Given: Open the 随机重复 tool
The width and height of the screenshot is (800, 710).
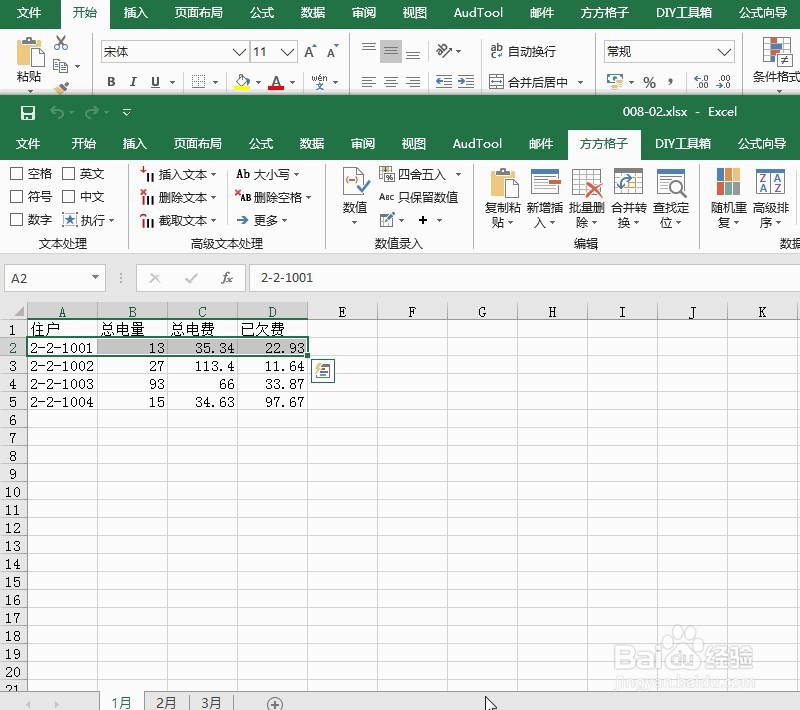Looking at the screenshot, I should 727,197.
